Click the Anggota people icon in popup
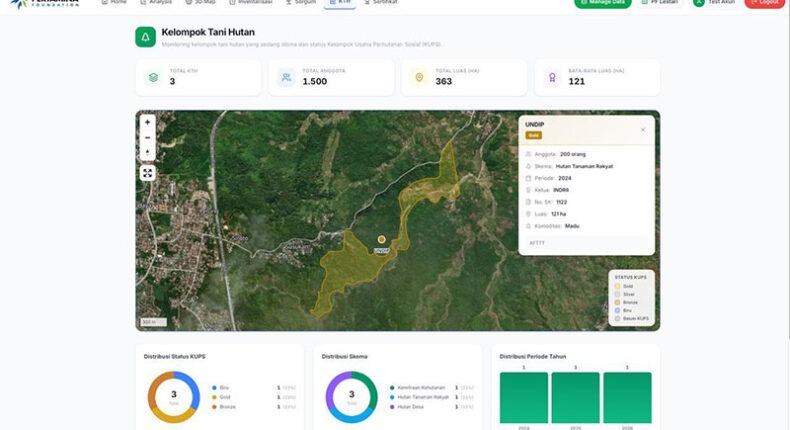 click(529, 154)
